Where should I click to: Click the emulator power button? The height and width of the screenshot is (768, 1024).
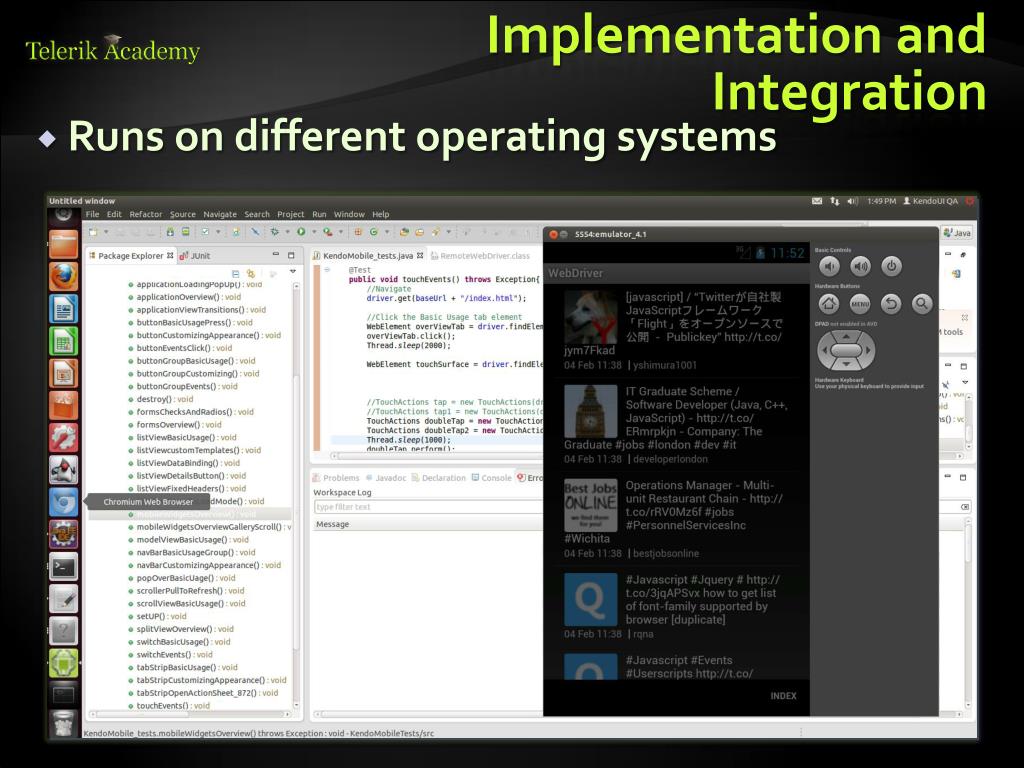point(891,266)
